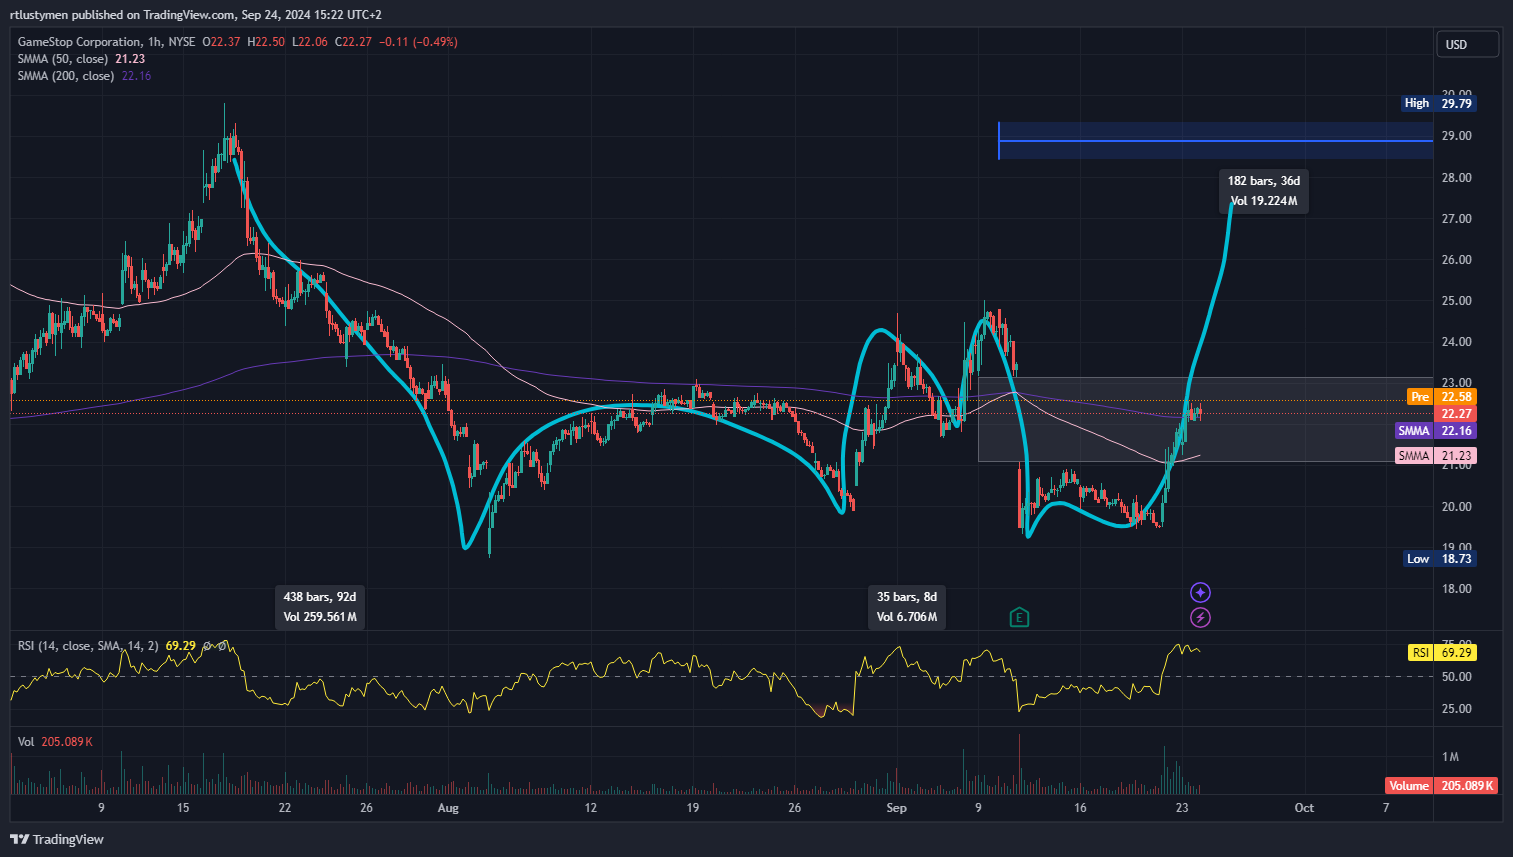The height and width of the screenshot is (857, 1513).
Task: Click the High 29.79 price label
Action: [x=1438, y=103]
